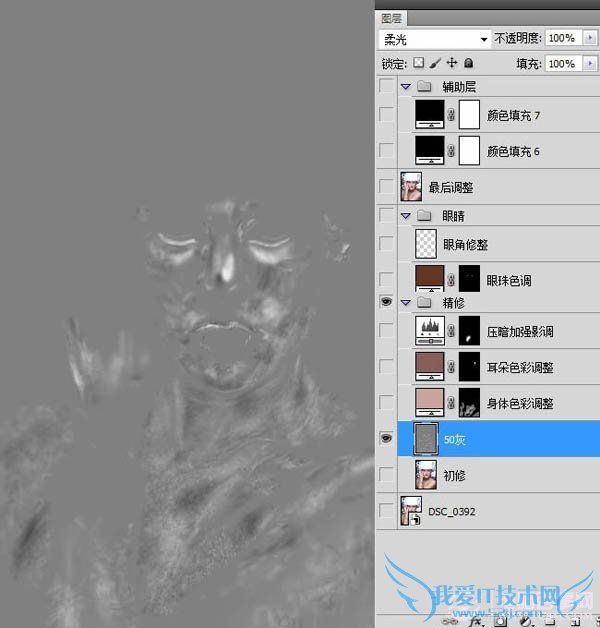Click the levels adjustment icon on 压暗加强影调
The width and height of the screenshot is (600, 628).
tap(430, 331)
